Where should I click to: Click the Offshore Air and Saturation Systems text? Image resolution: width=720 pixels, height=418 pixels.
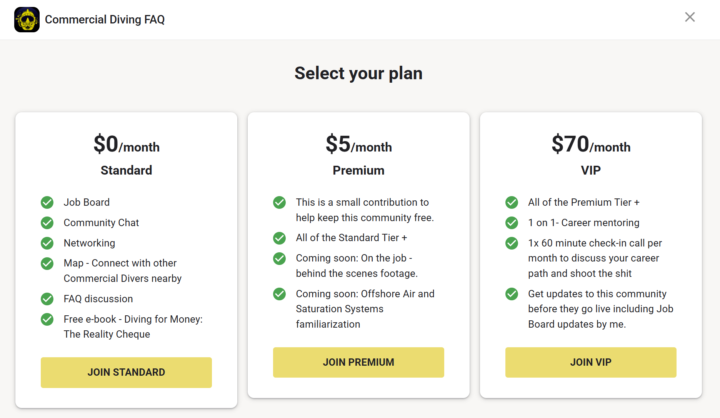pyautogui.click(x=365, y=301)
